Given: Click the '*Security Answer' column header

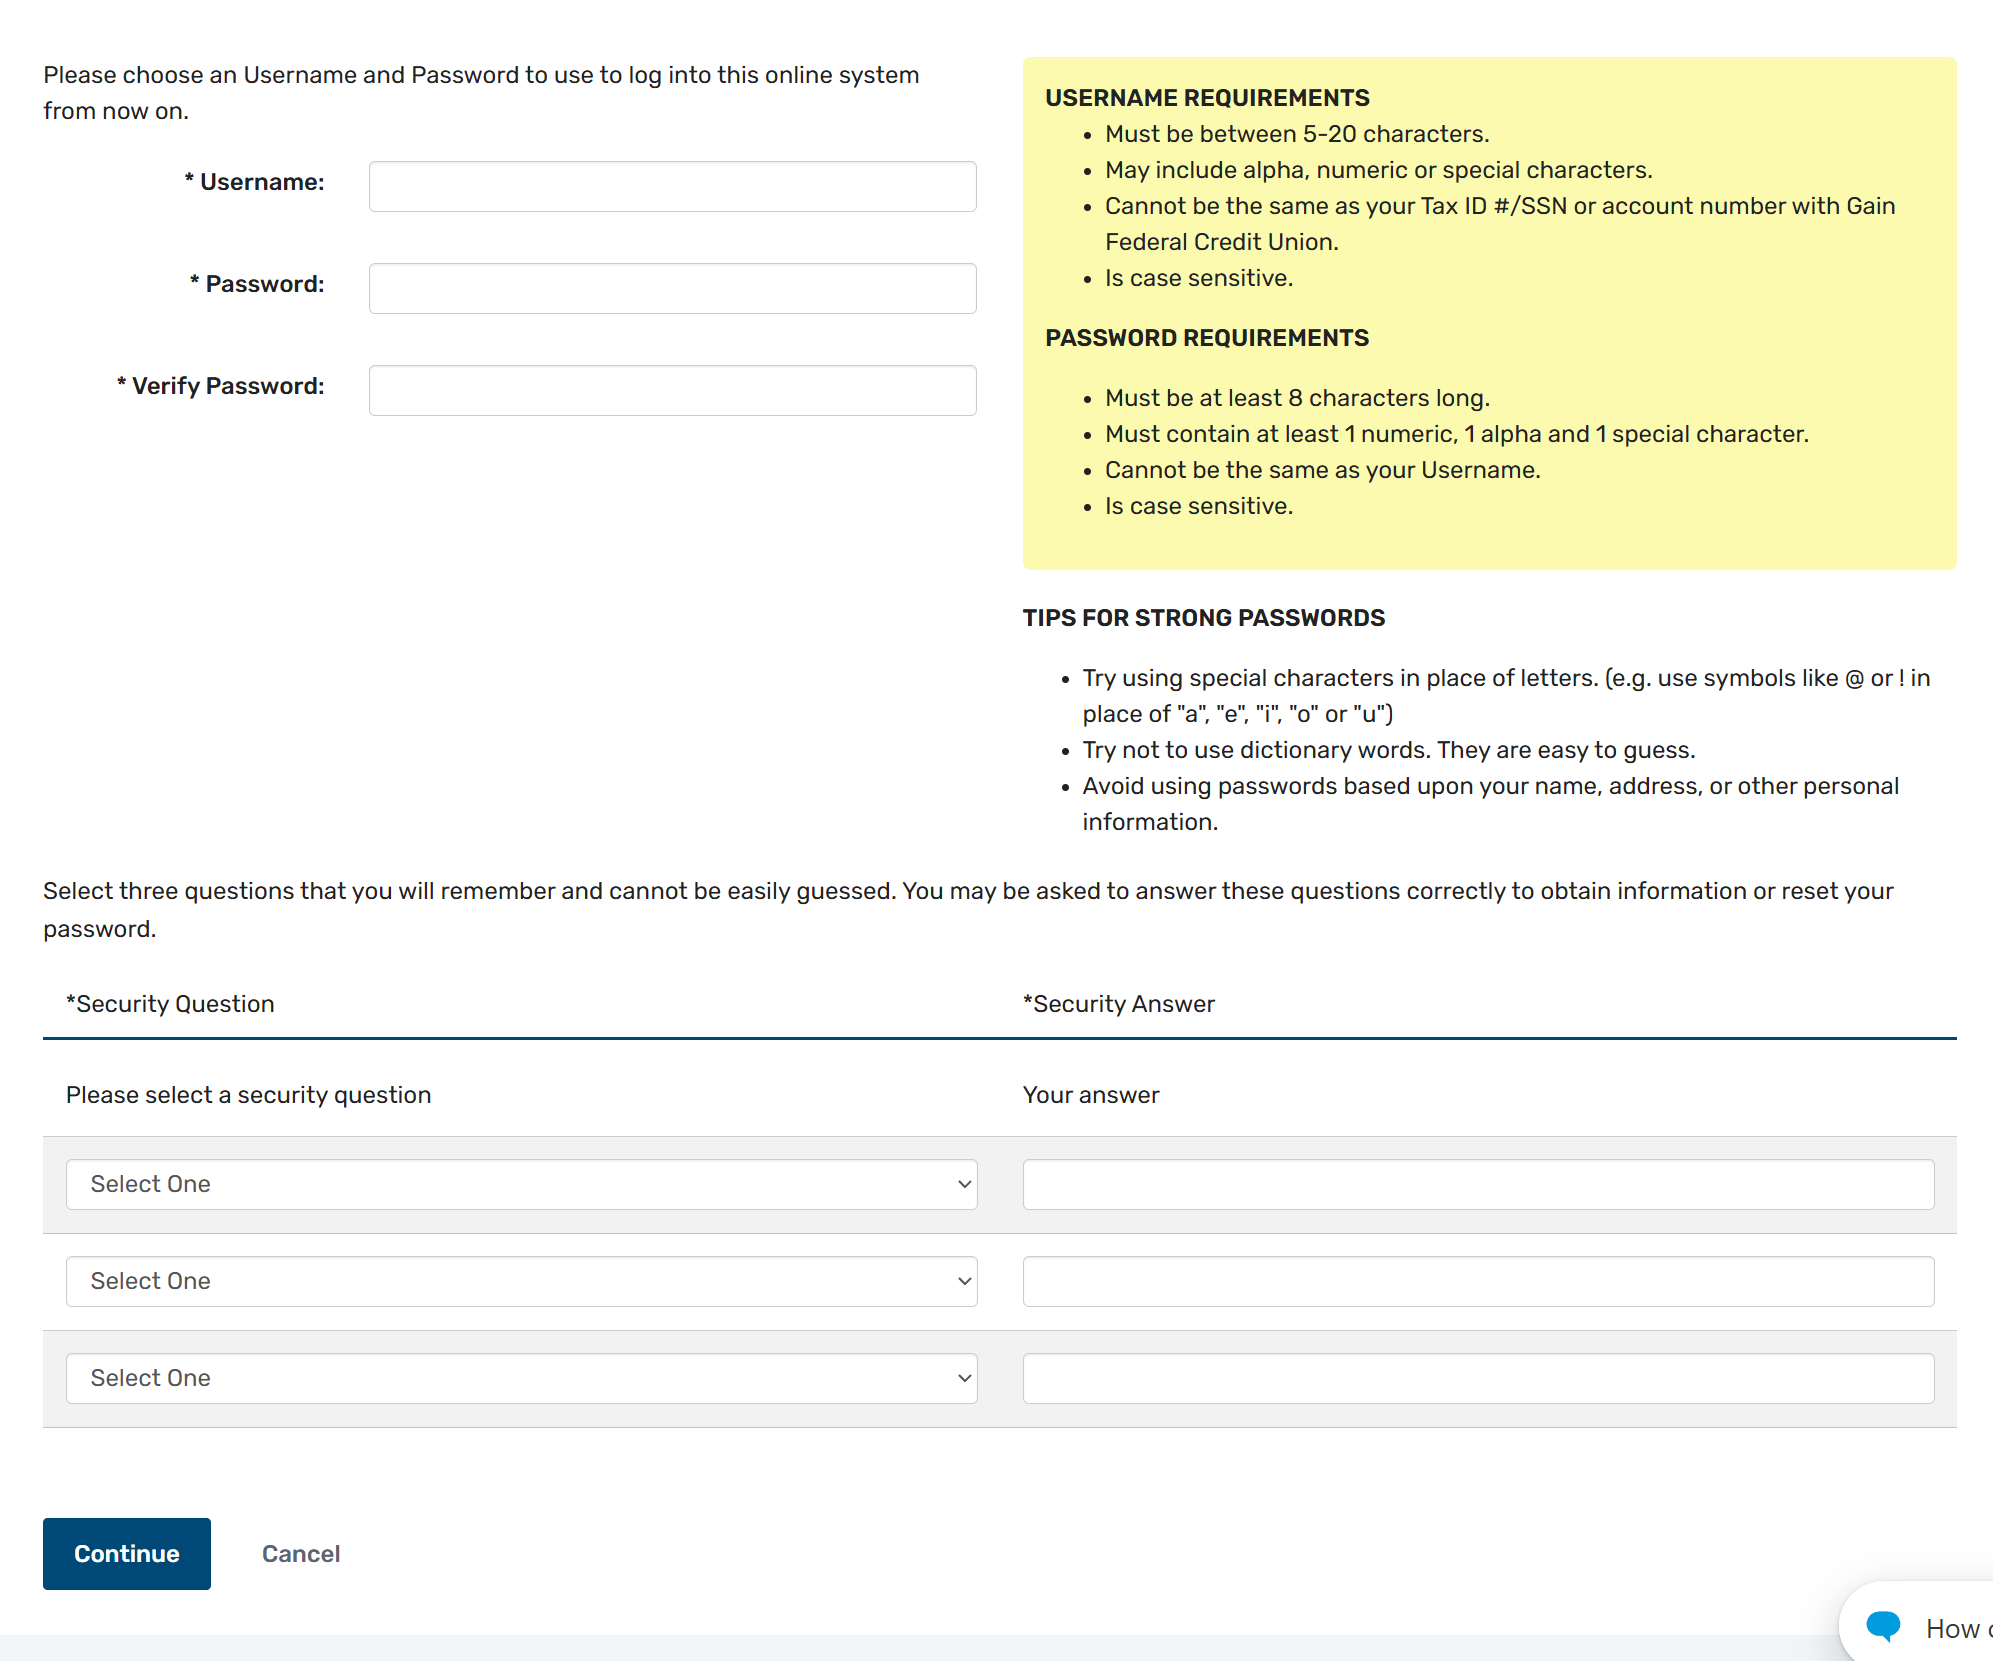Looking at the screenshot, I should tap(1118, 1003).
